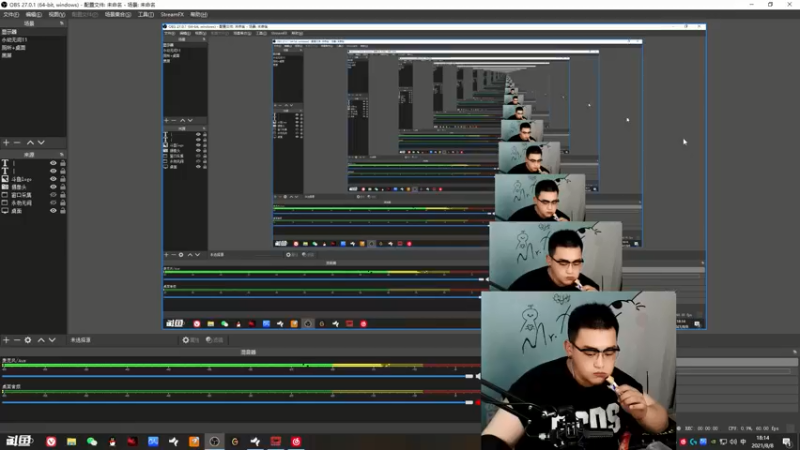Toggle the lock on the 窗口采集 source
The width and height of the screenshot is (800, 450).
pos(63,195)
